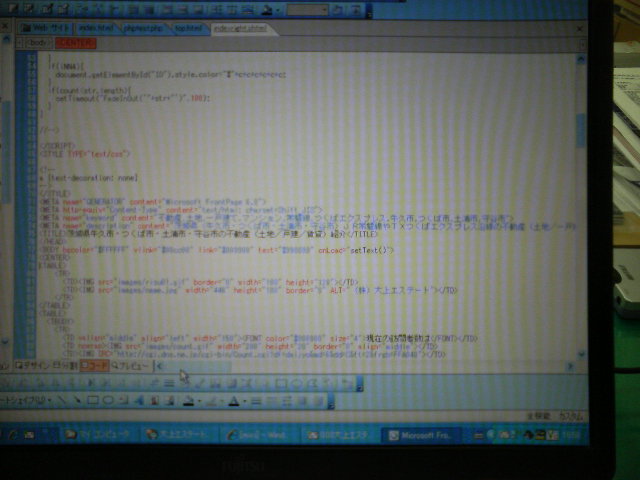Click the icon right of the top combo box
Screen dimensions: 640x480
(x=338, y=9)
